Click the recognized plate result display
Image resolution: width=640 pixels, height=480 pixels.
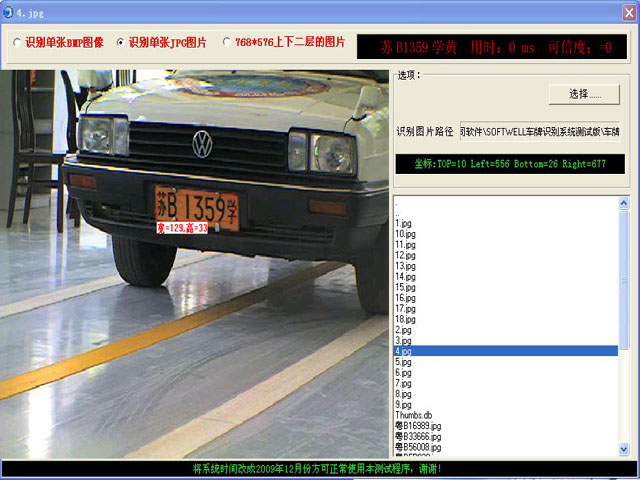click(496, 47)
